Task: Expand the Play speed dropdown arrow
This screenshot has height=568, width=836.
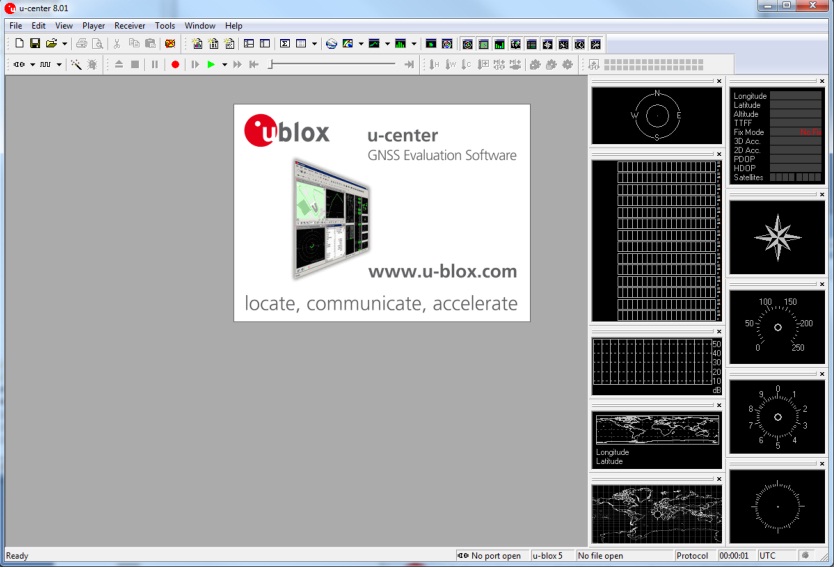Action: pos(224,65)
